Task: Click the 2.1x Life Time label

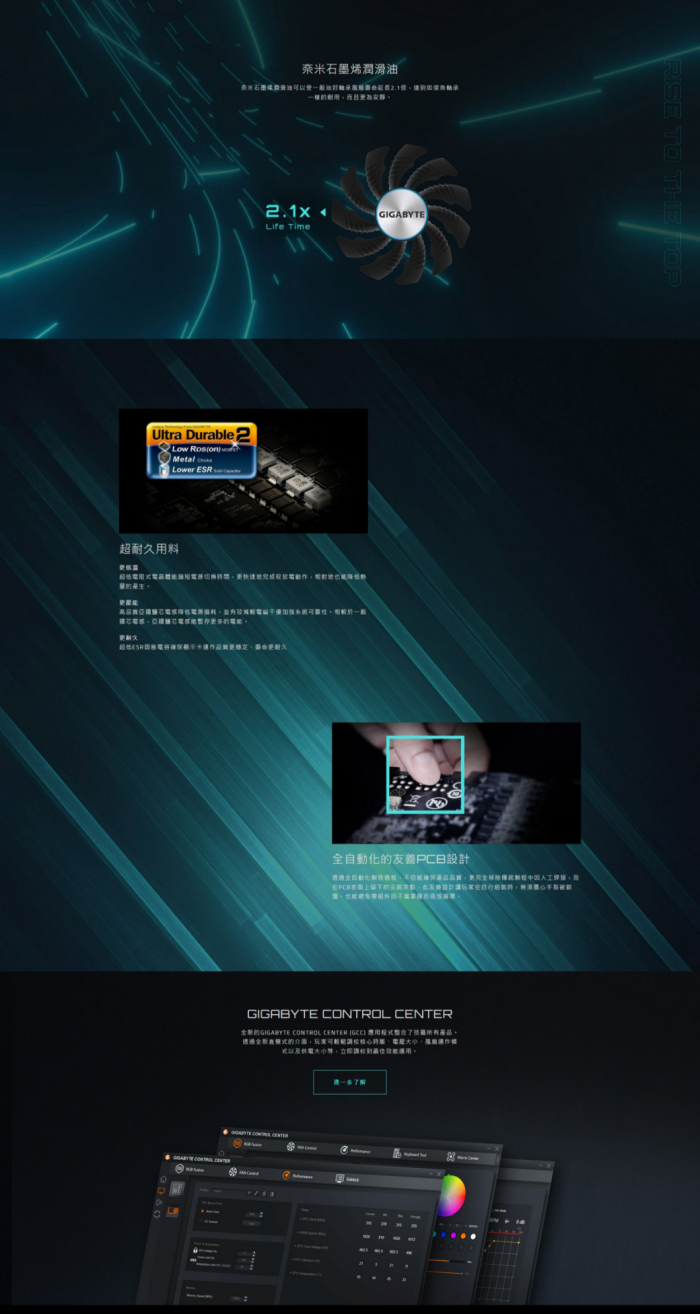Action: 289,217
